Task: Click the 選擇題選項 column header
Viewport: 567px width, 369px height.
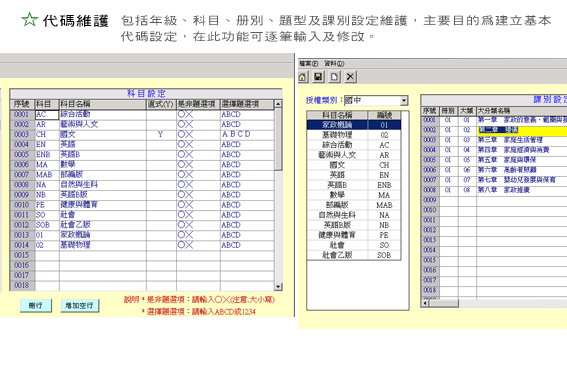Action: pos(247,104)
